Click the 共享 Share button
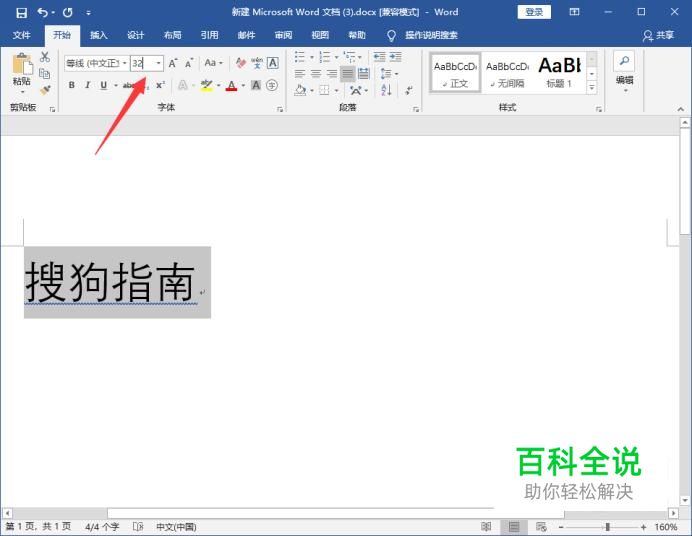 pos(658,35)
